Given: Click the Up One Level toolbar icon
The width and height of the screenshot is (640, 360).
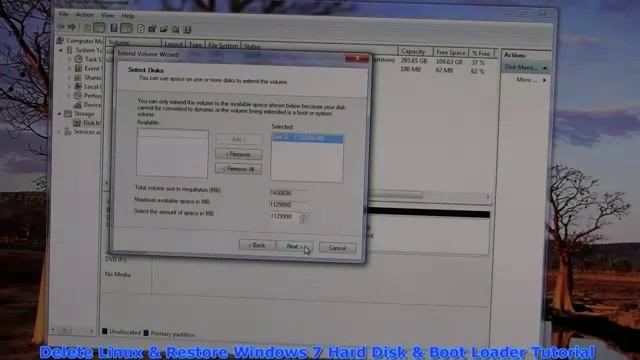Looking at the screenshot, I should [87, 28].
